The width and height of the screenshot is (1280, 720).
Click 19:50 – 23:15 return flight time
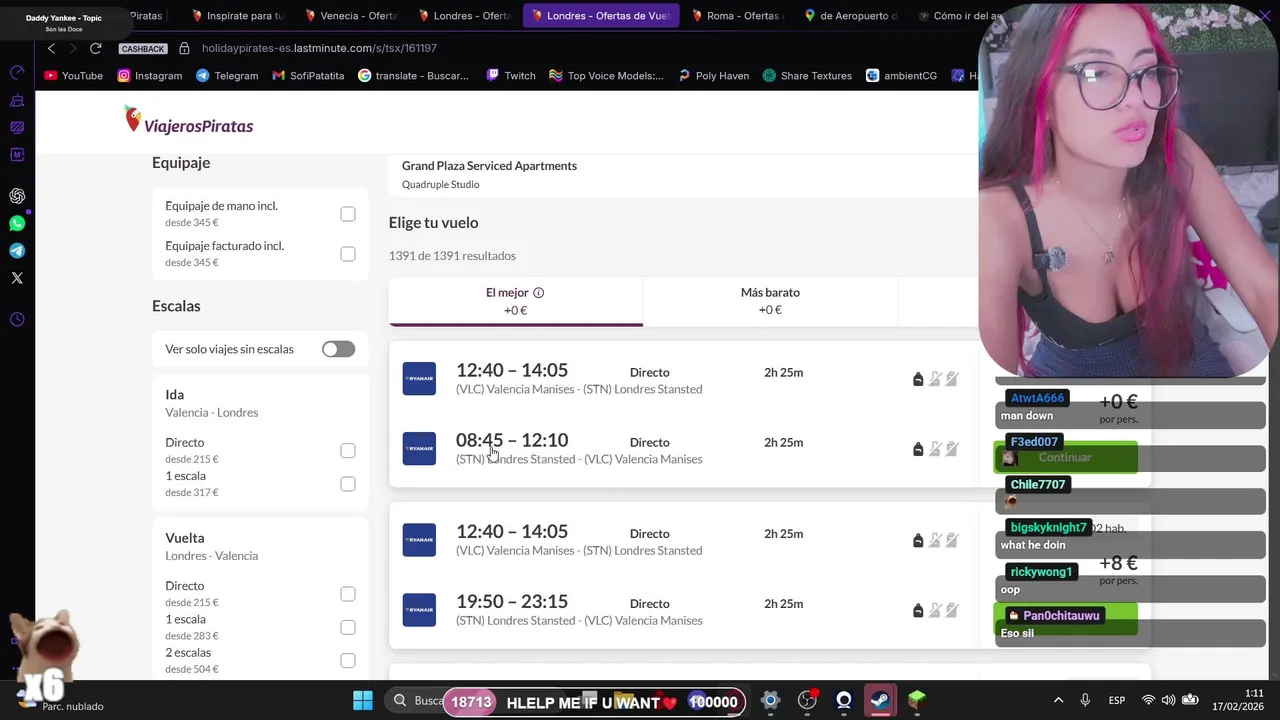coord(512,601)
